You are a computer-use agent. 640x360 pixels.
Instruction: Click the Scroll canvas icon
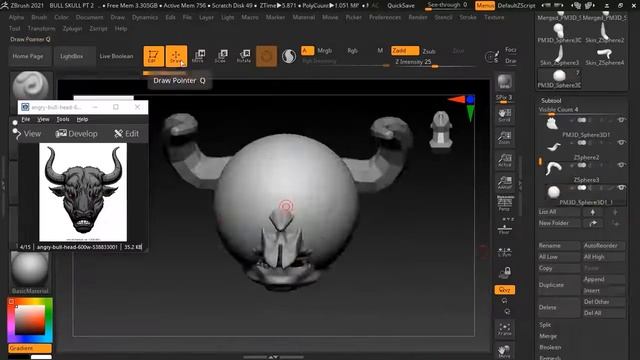click(x=504, y=116)
